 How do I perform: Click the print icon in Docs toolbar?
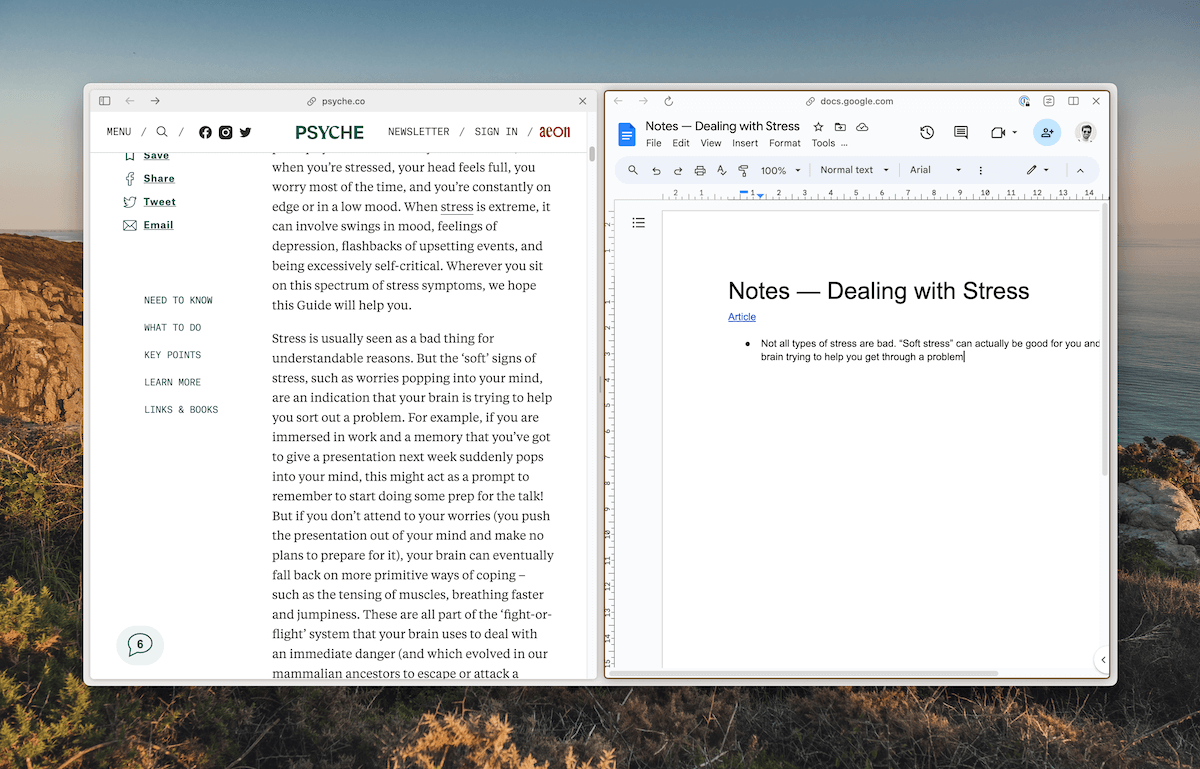(700, 171)
